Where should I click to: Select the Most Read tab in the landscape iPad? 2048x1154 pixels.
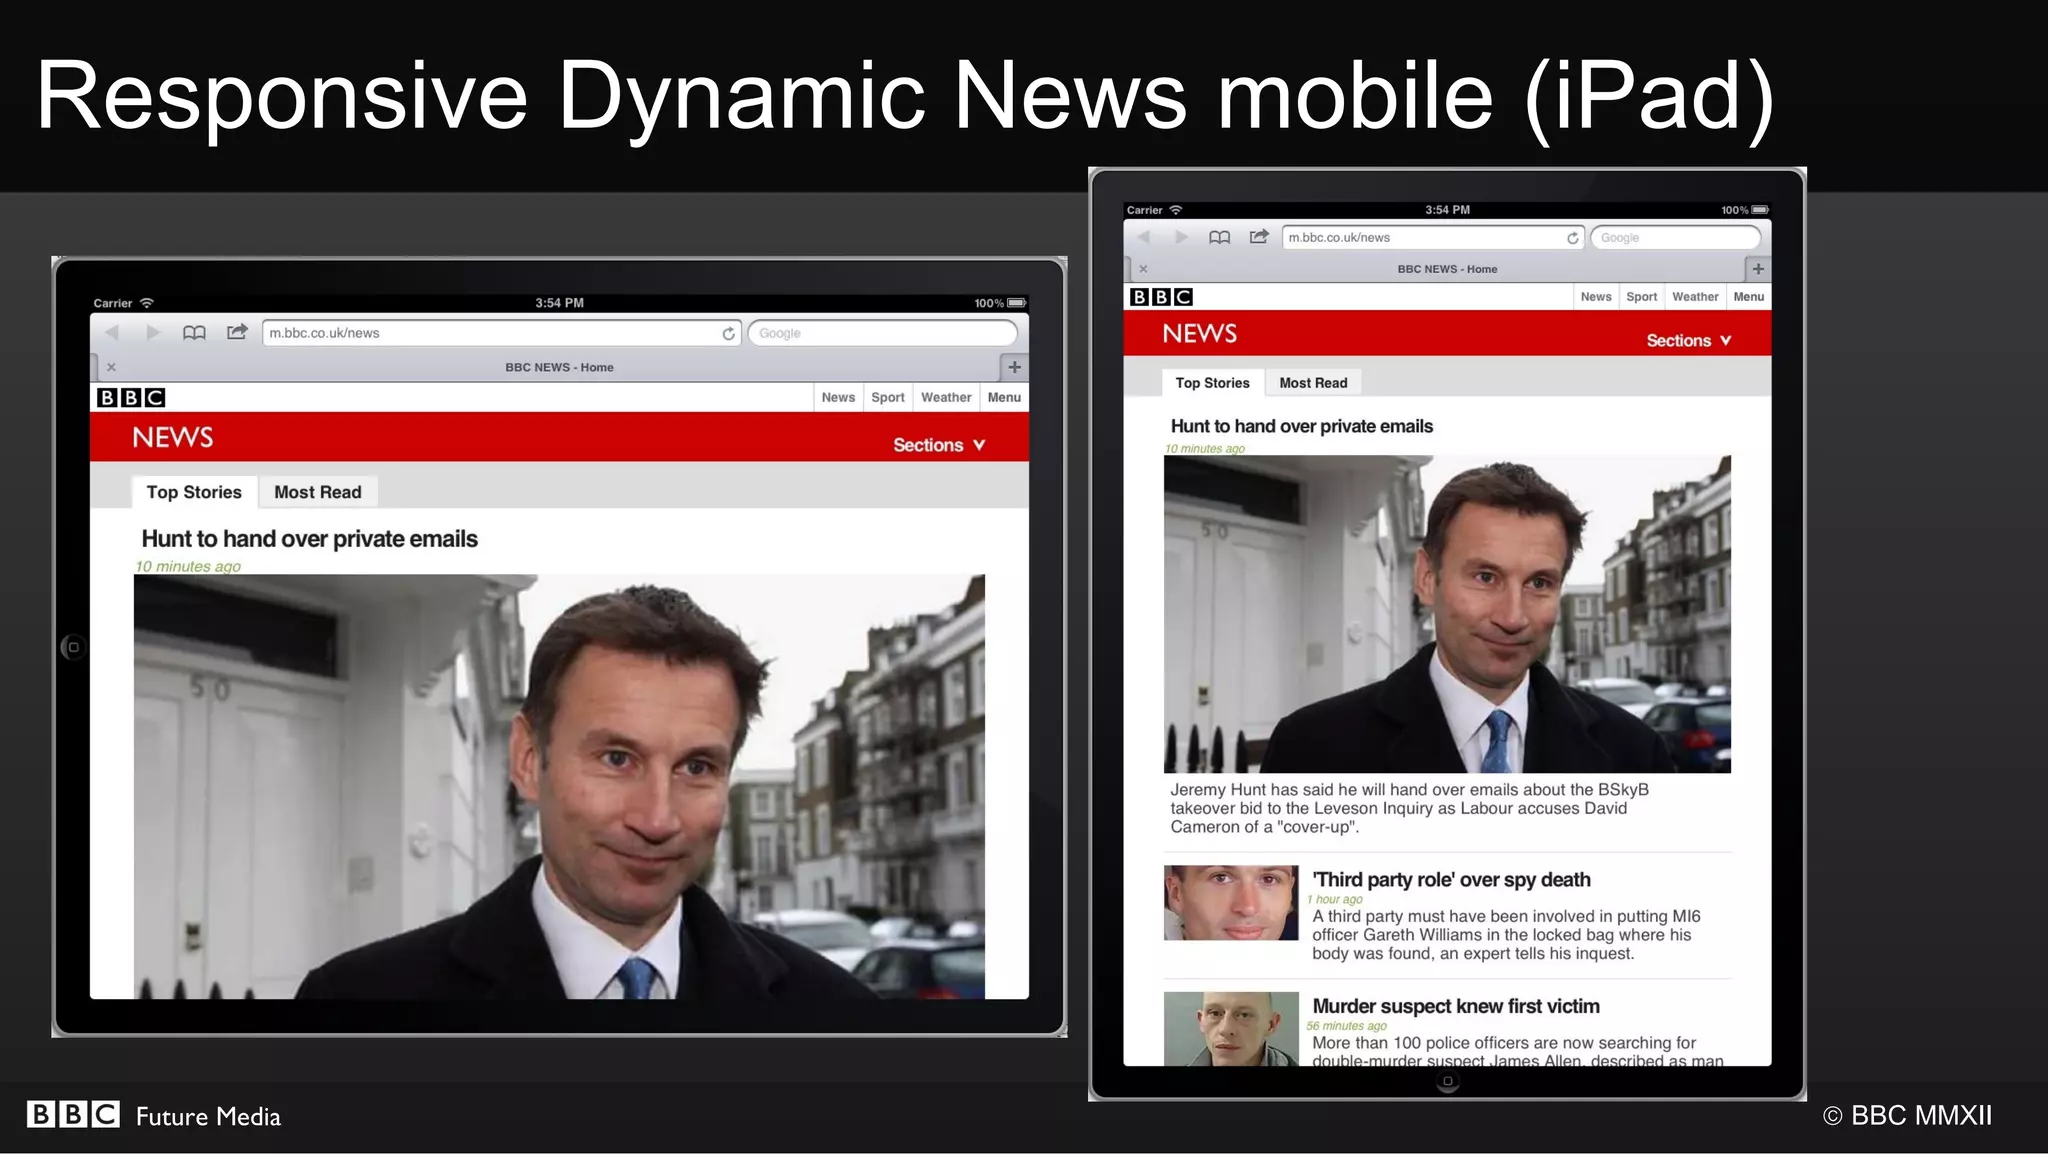coord(318,492)
